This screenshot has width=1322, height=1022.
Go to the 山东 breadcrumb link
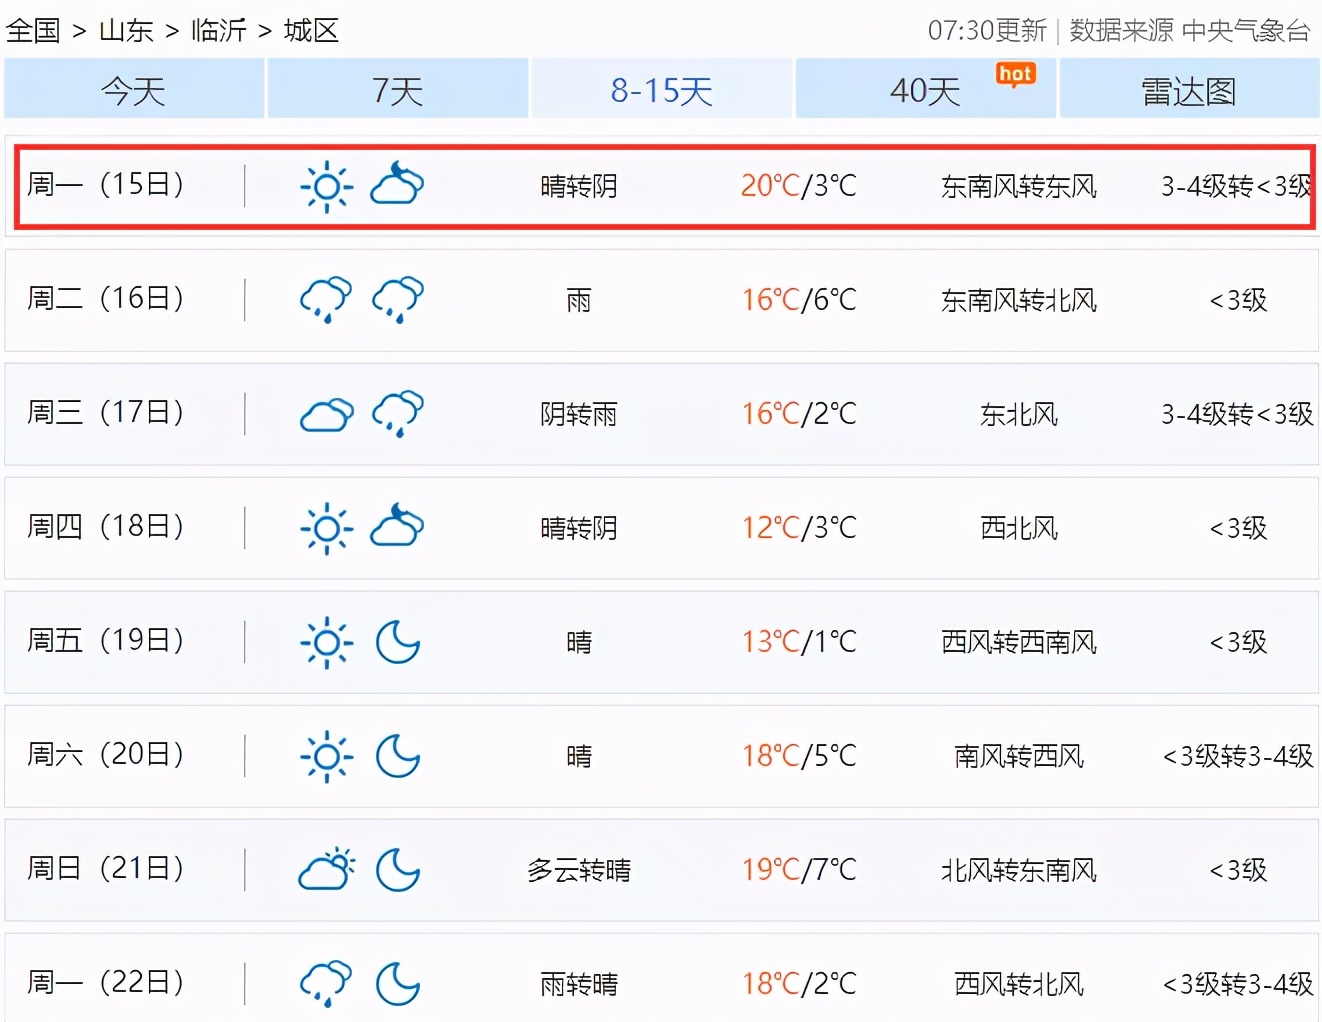tap(126, 31)
